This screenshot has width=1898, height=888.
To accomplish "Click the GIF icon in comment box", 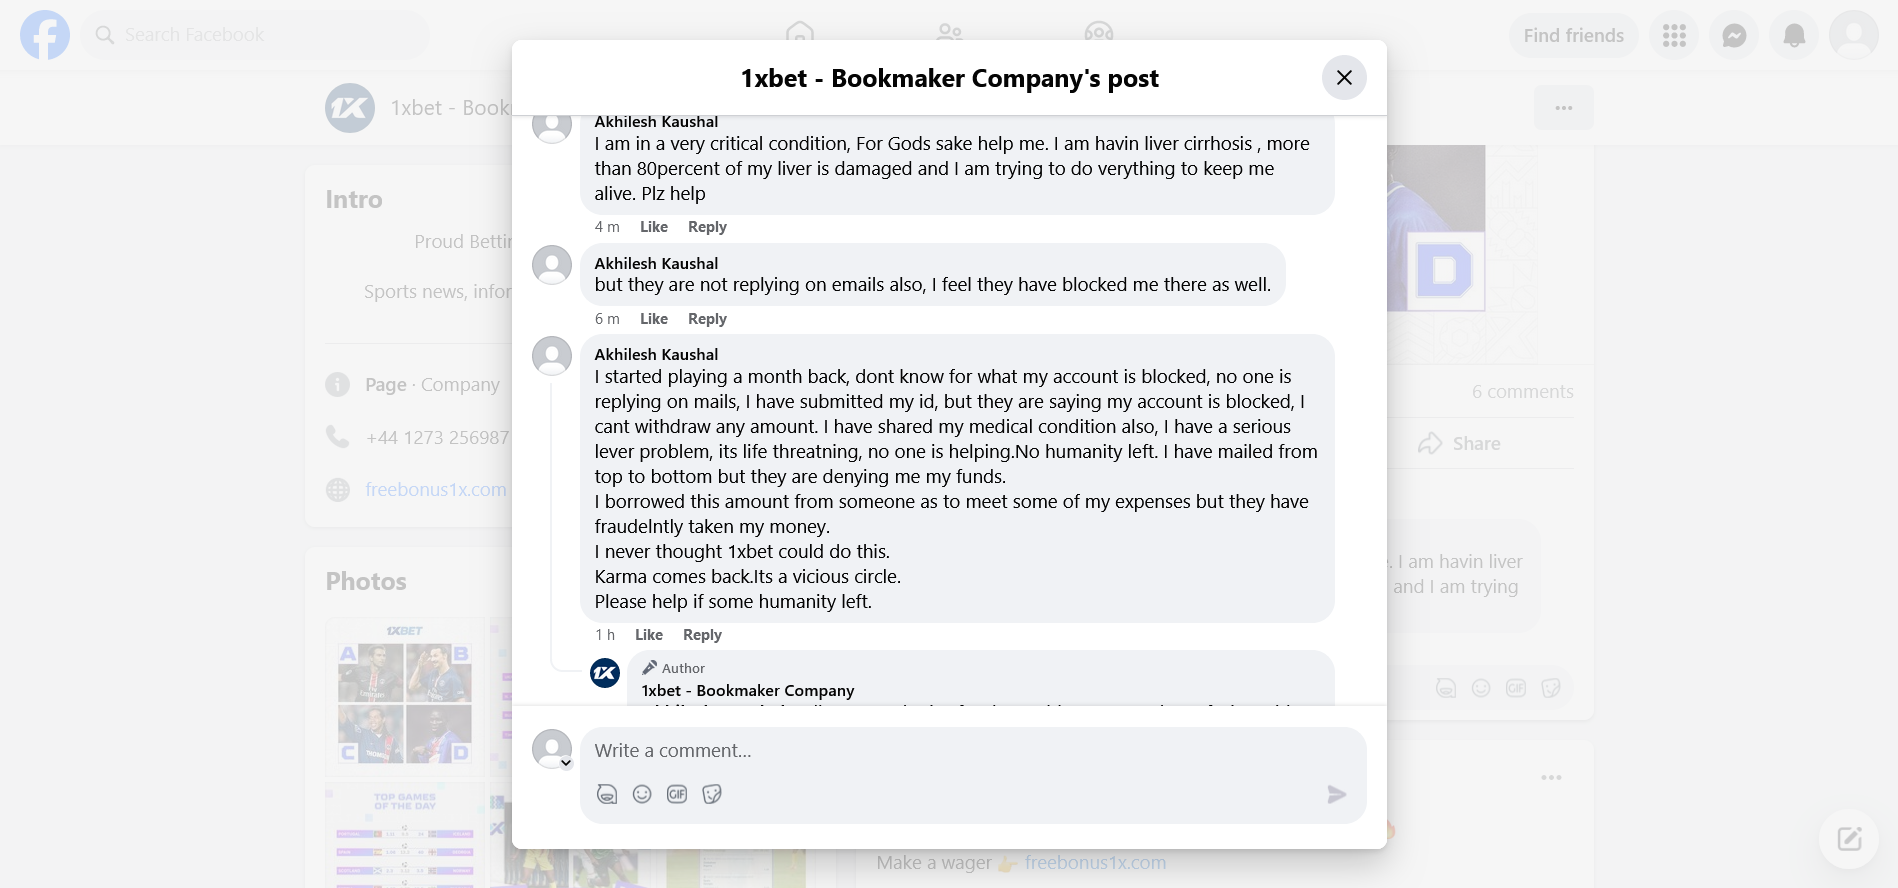I will pyautogui.click(x=677, y=794).
